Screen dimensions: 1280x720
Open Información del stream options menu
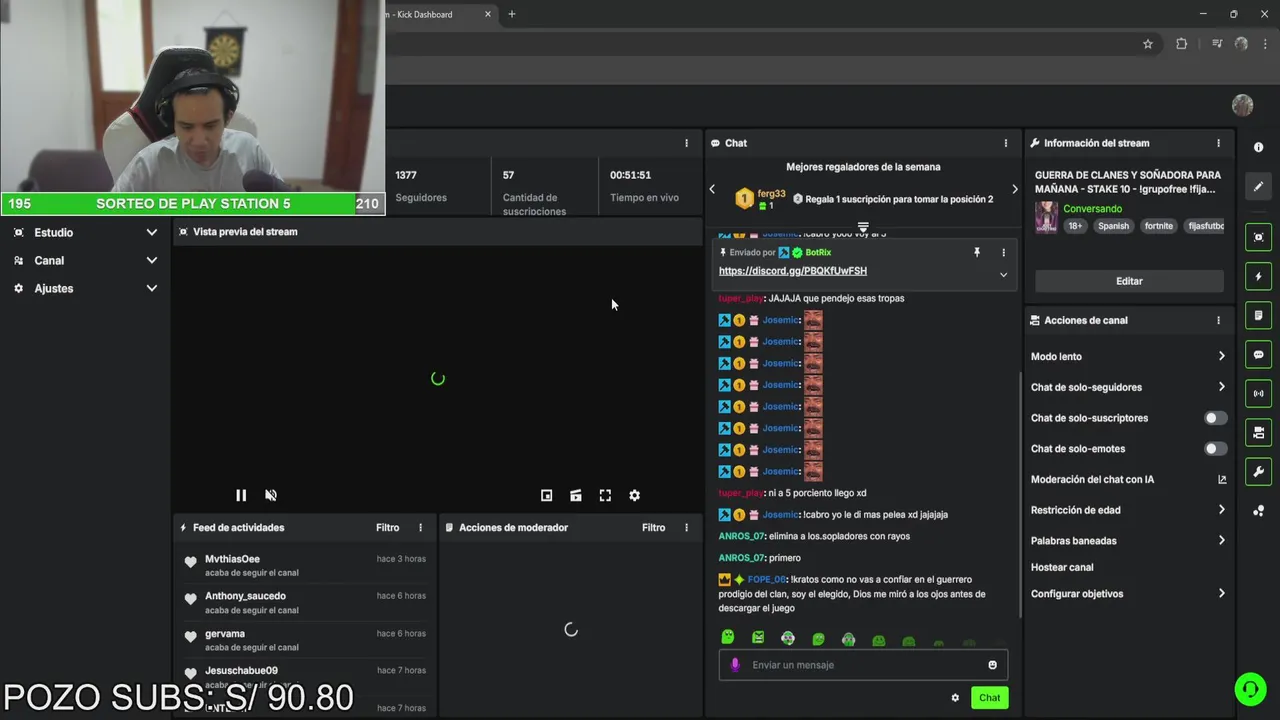[x=1218, y=143]
